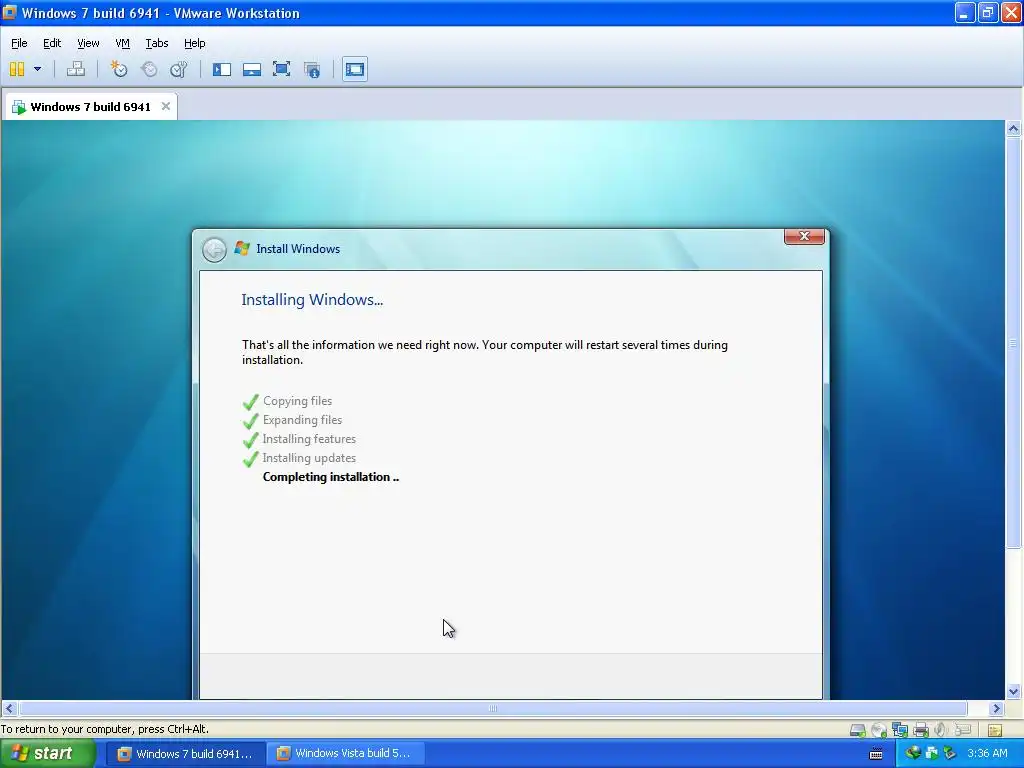
Task: Click the Revert to snapshot icon
Action: tap(149, 69)
